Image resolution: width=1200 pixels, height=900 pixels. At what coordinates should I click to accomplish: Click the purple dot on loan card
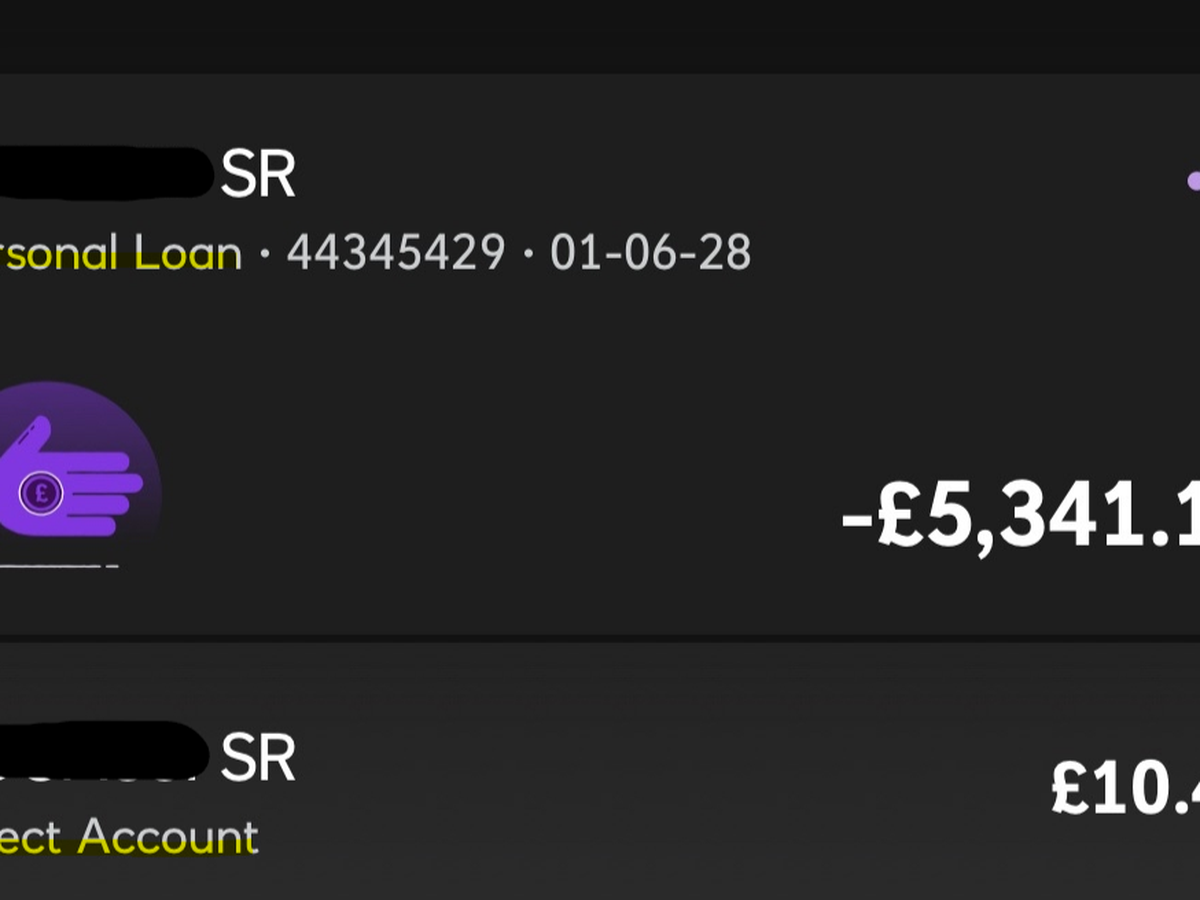(1192, 181)
